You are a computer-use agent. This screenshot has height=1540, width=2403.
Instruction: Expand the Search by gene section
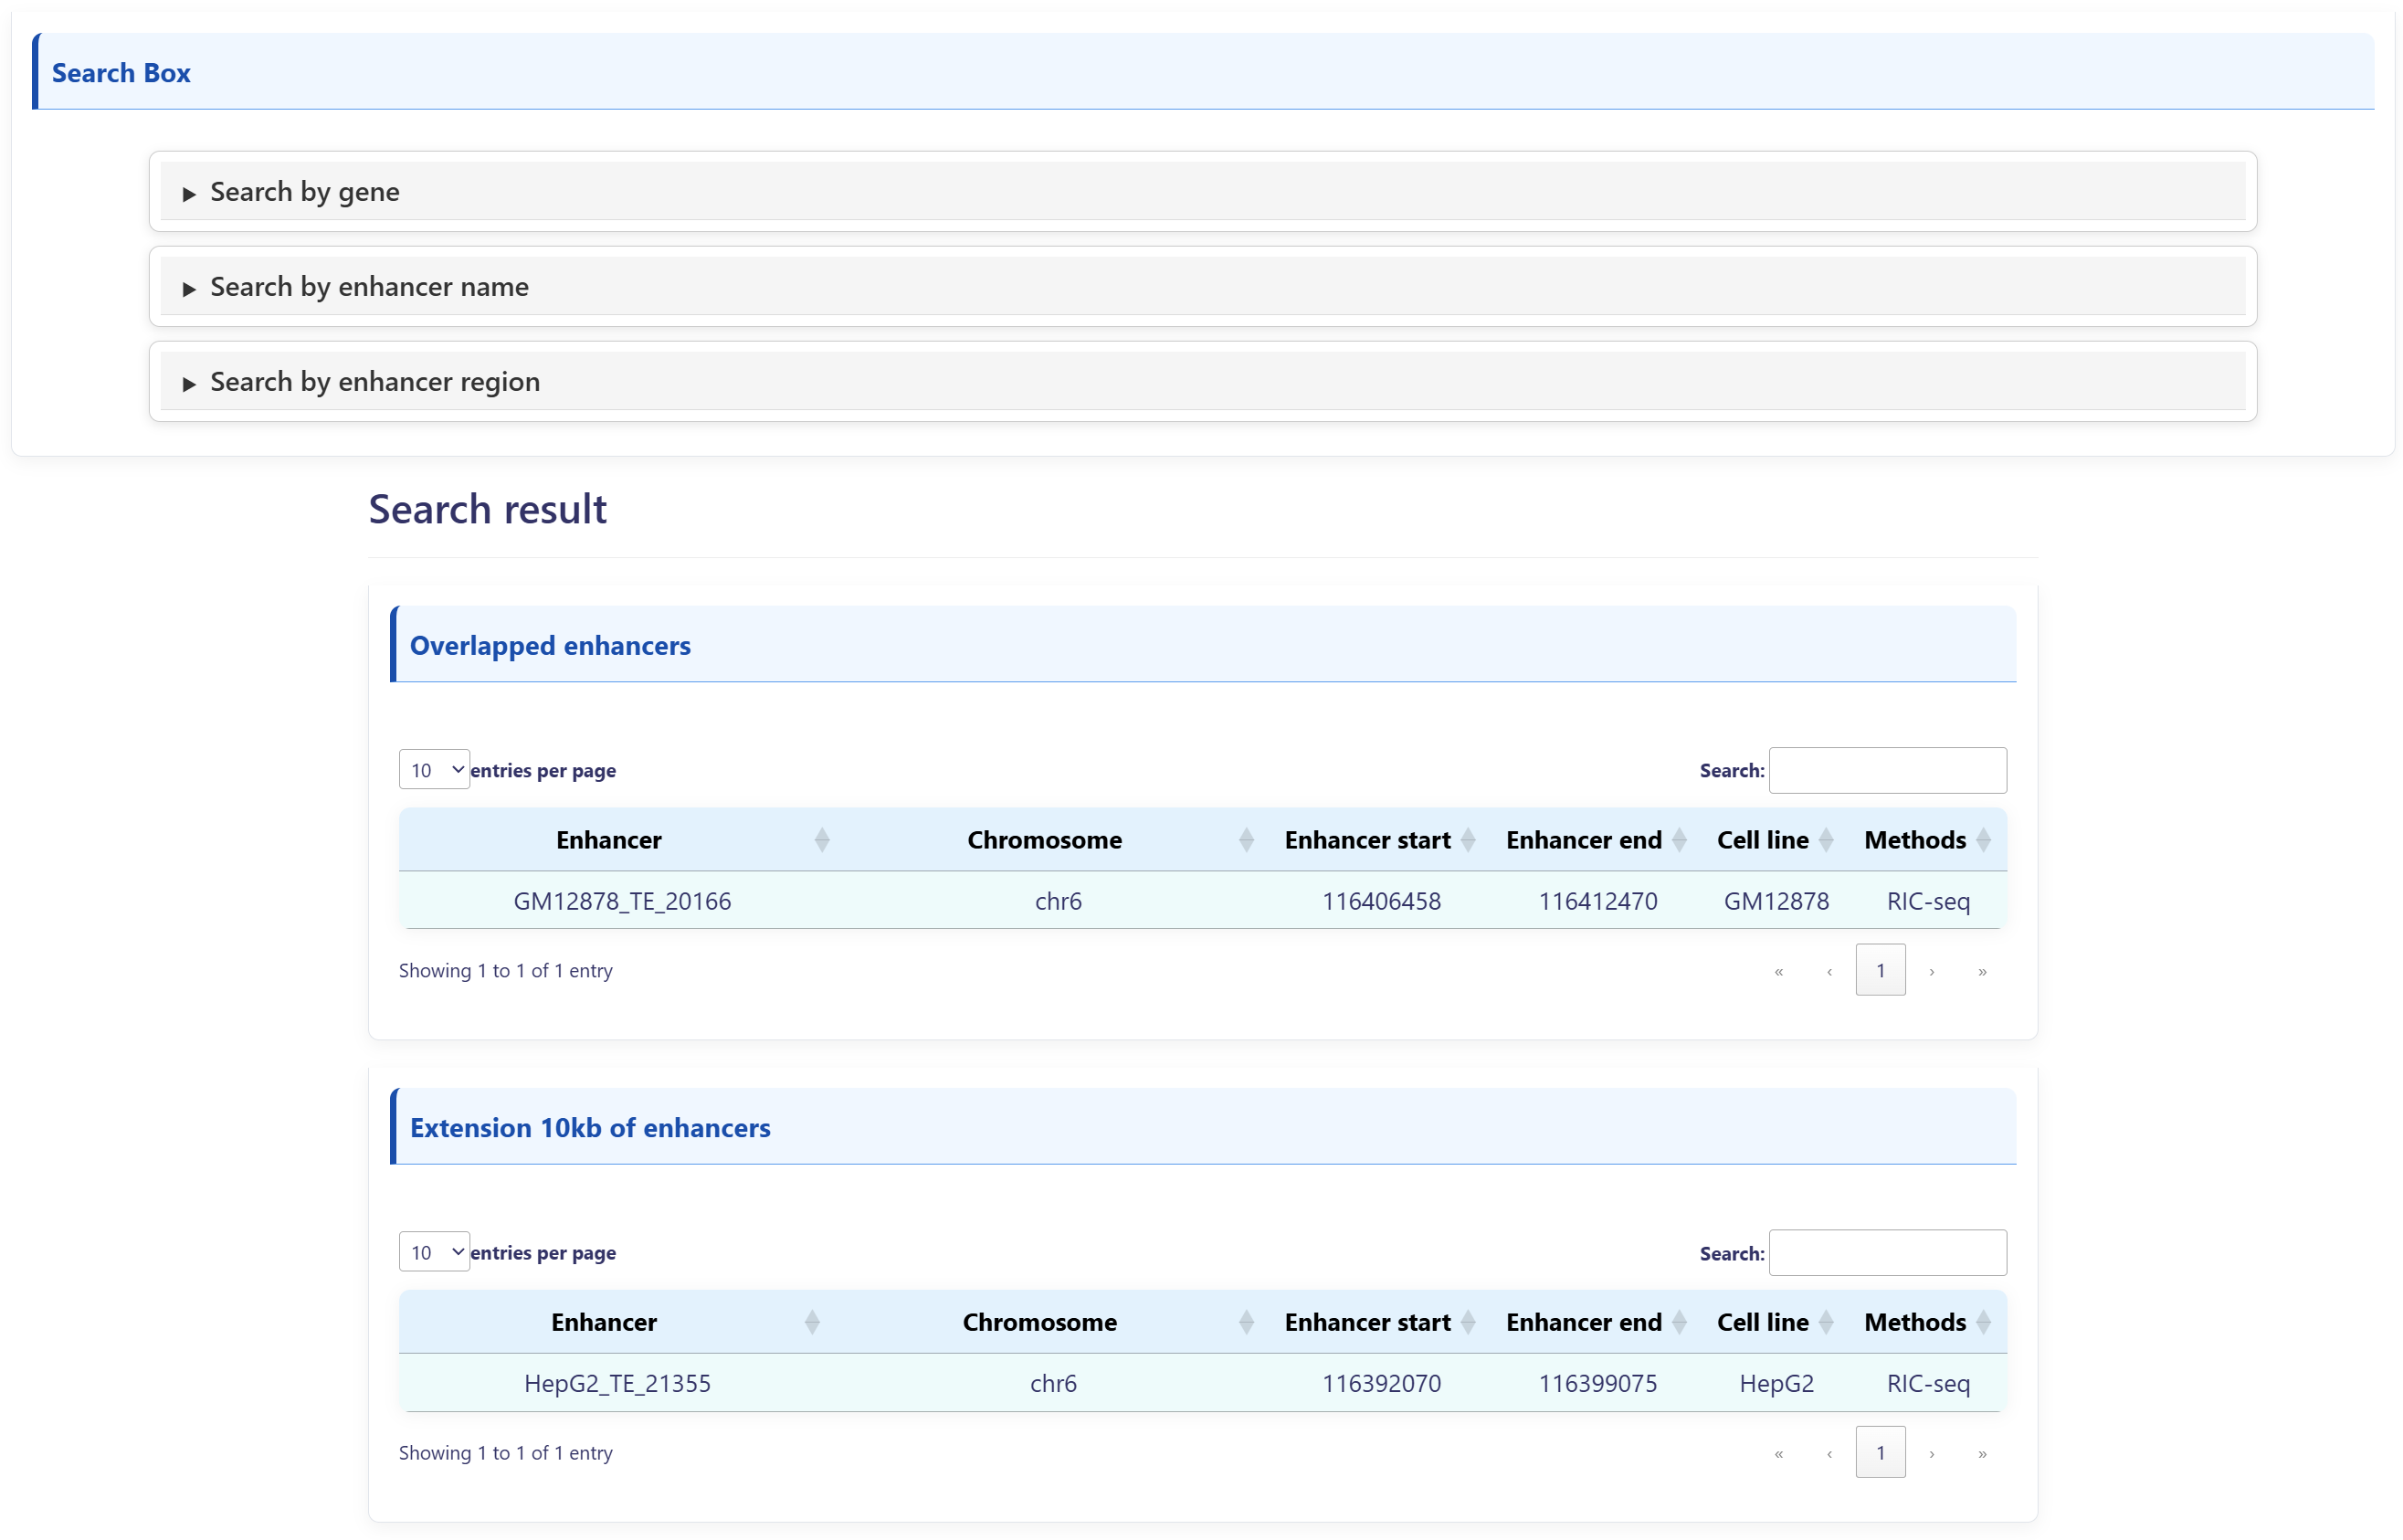click(x=304, y=192)
